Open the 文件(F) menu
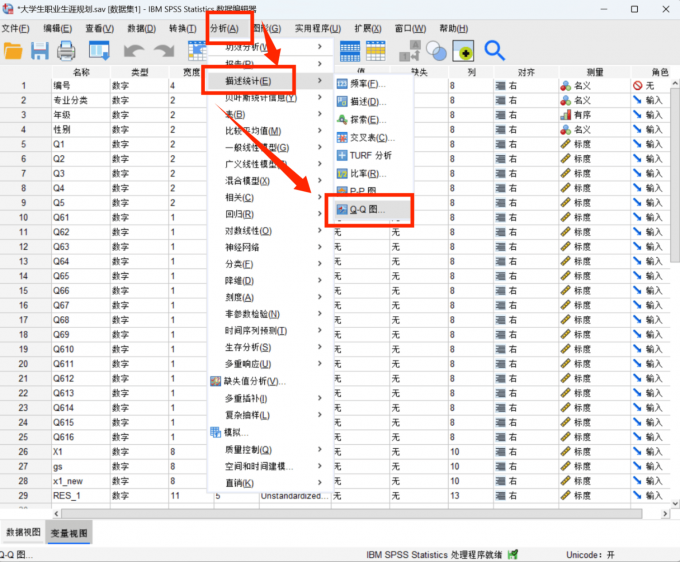The image size is (680, 562). click(16, 28)
